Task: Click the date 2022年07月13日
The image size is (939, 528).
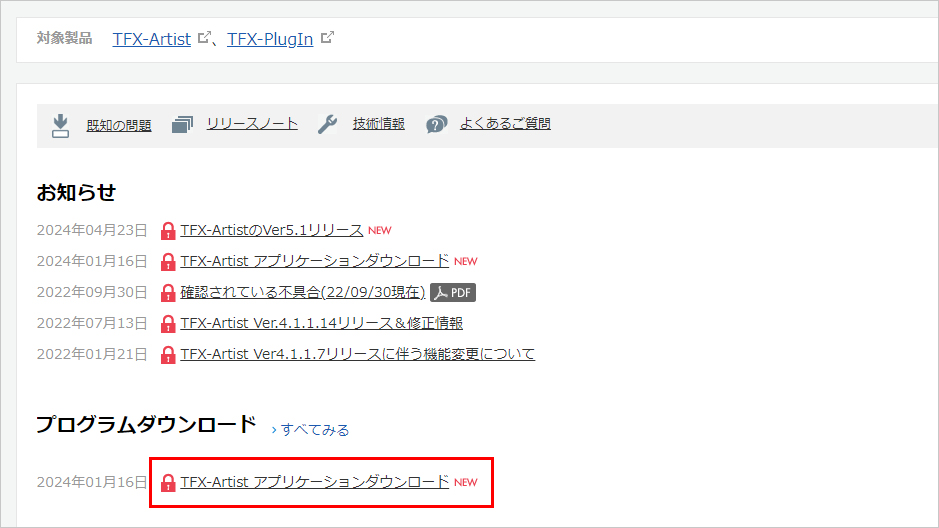Action: click(x=92, y=324)
